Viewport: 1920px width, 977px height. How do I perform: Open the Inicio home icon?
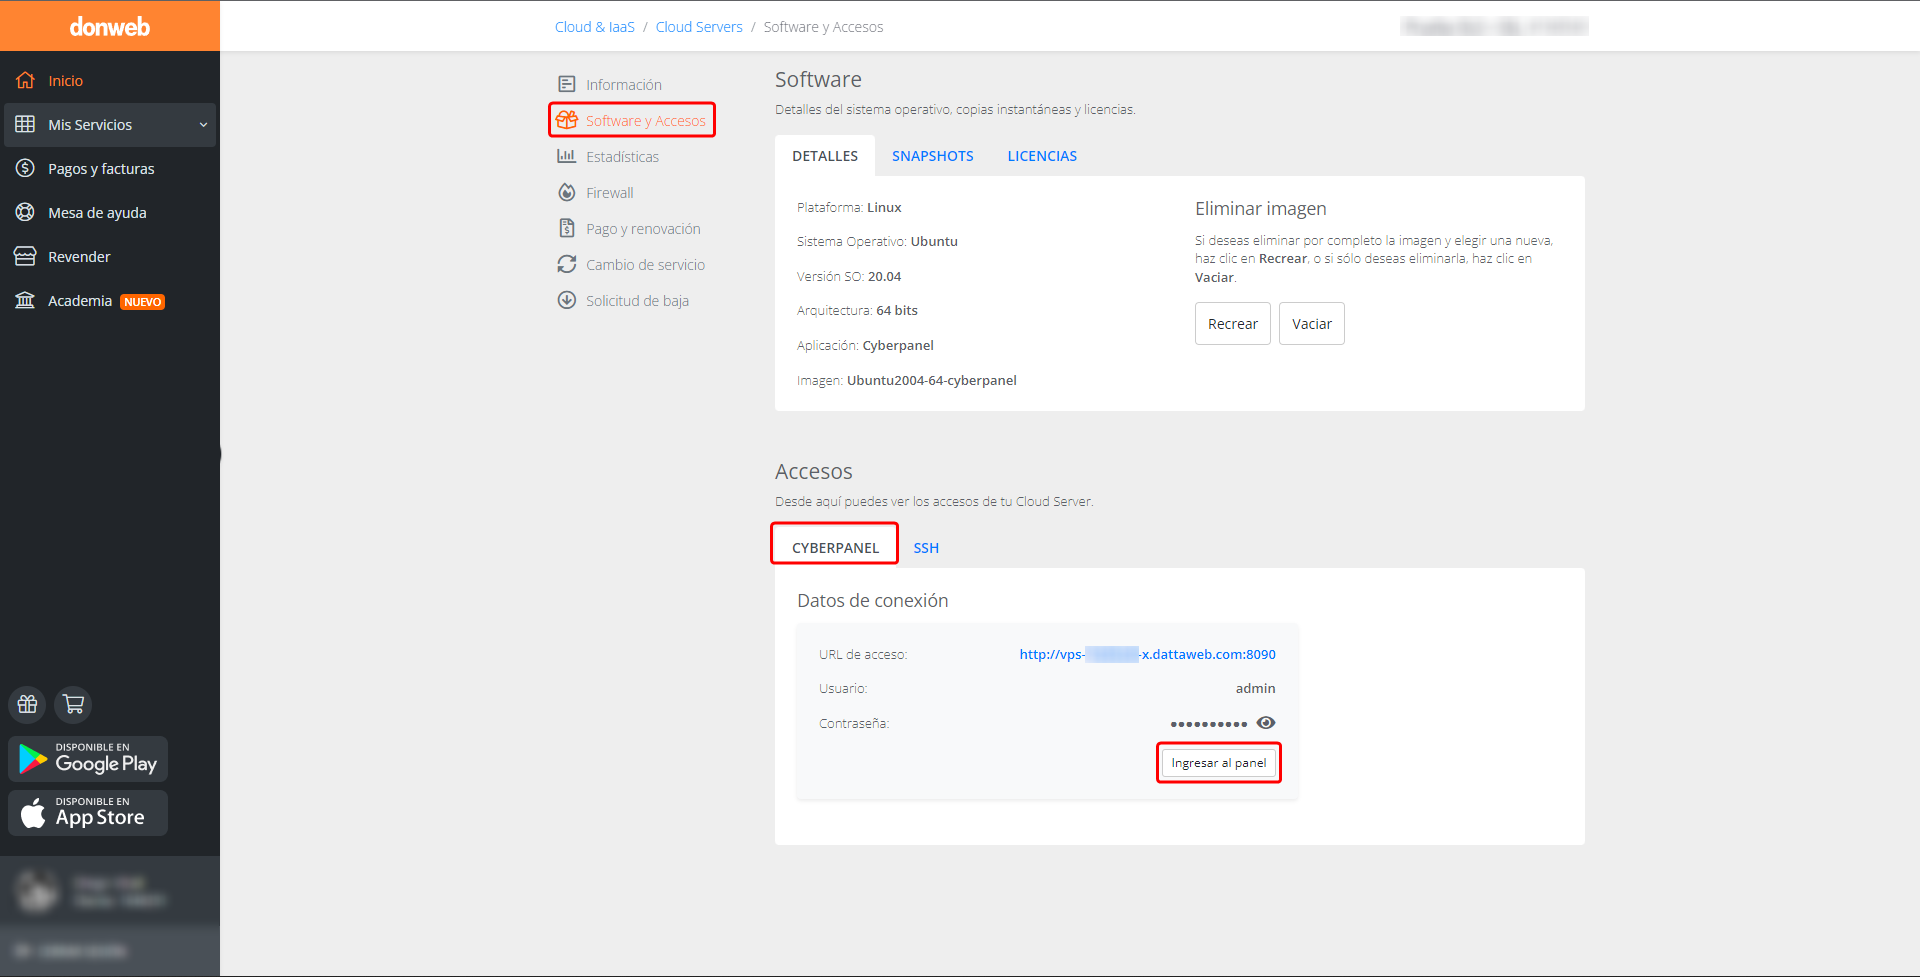pos(25,80)
